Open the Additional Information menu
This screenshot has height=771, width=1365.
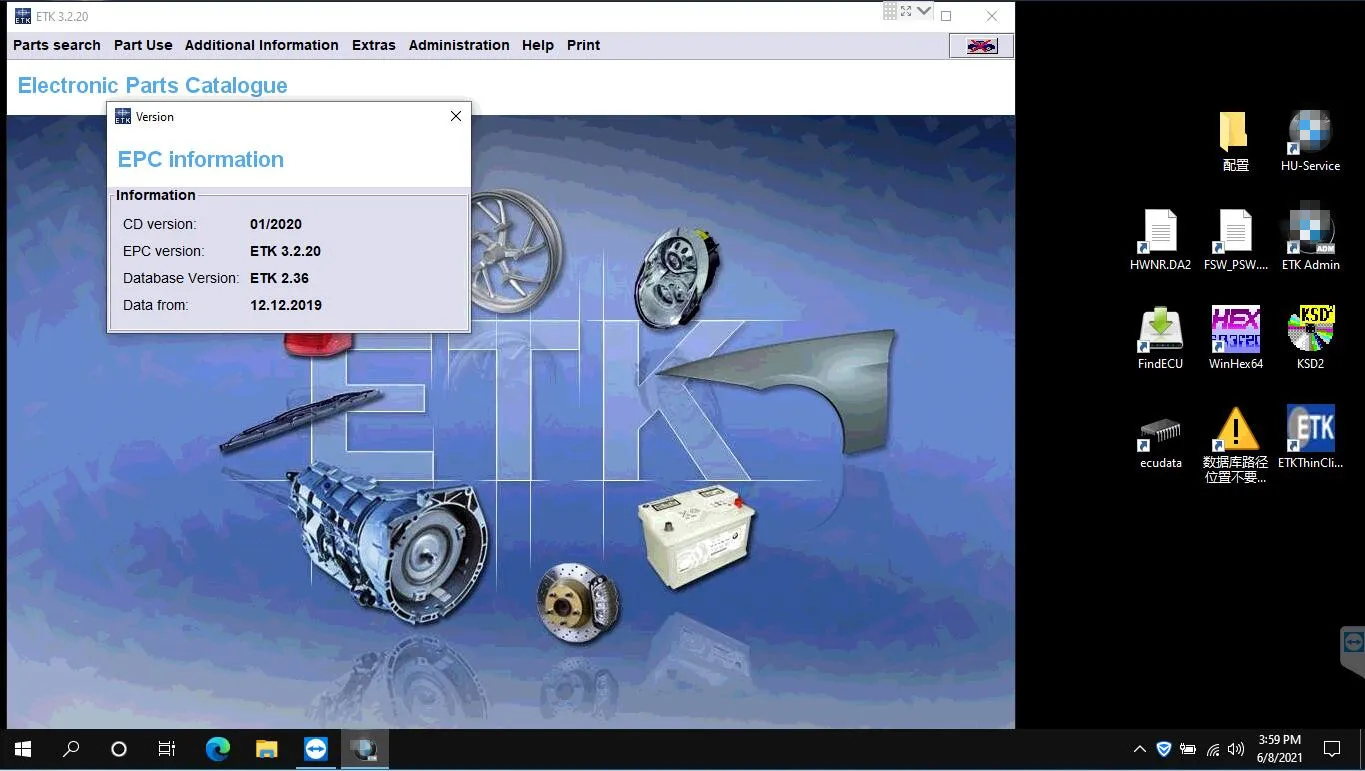point(262,45)
